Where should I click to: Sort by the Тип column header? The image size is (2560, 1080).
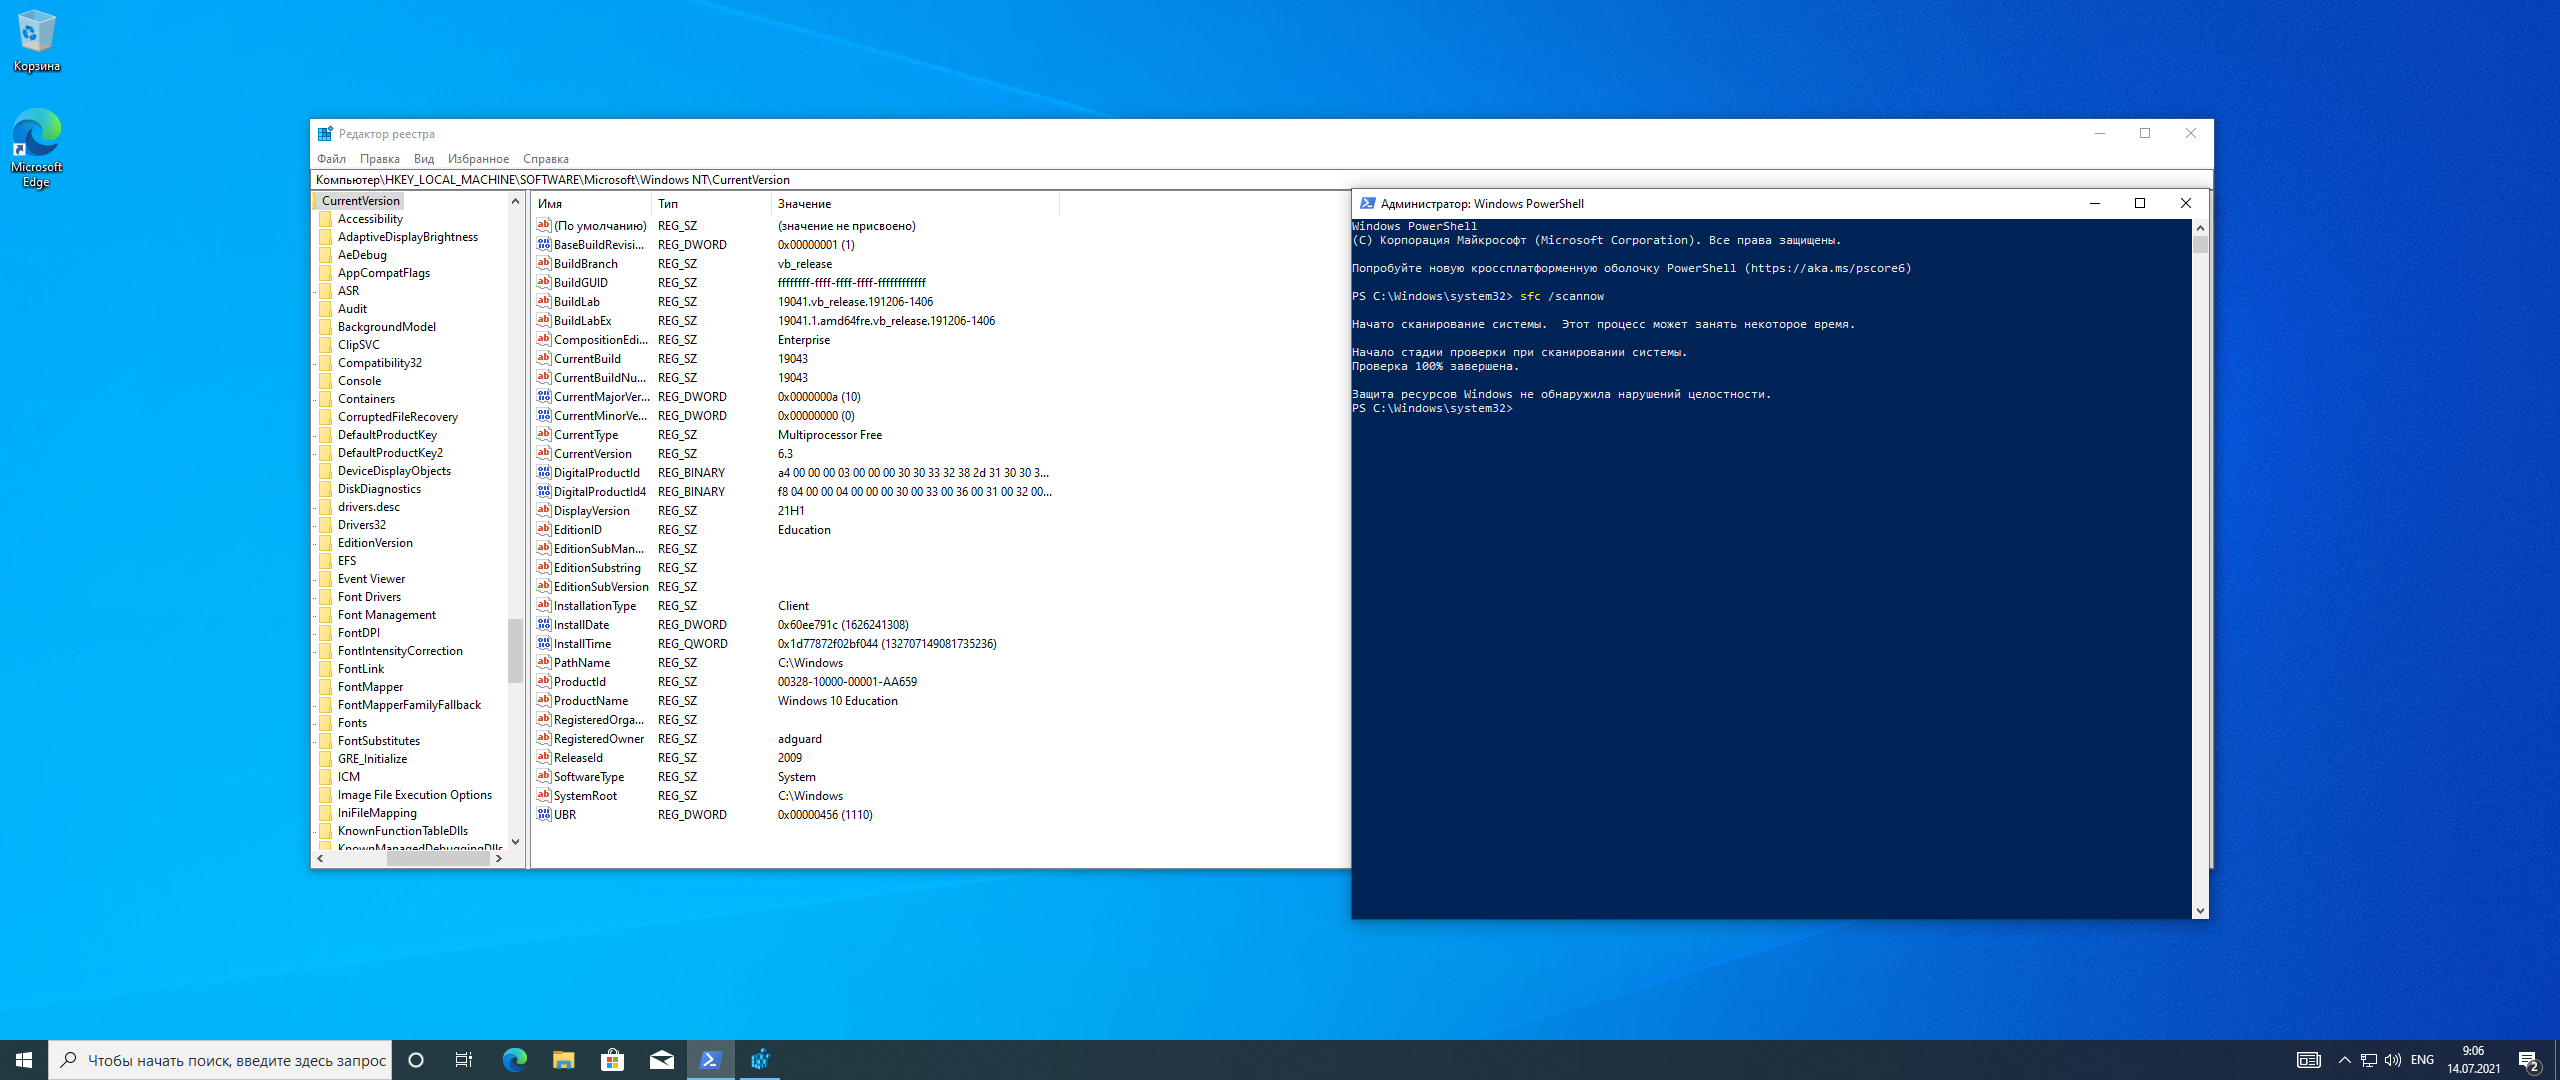pyautogui.click(x=712, y=204)
